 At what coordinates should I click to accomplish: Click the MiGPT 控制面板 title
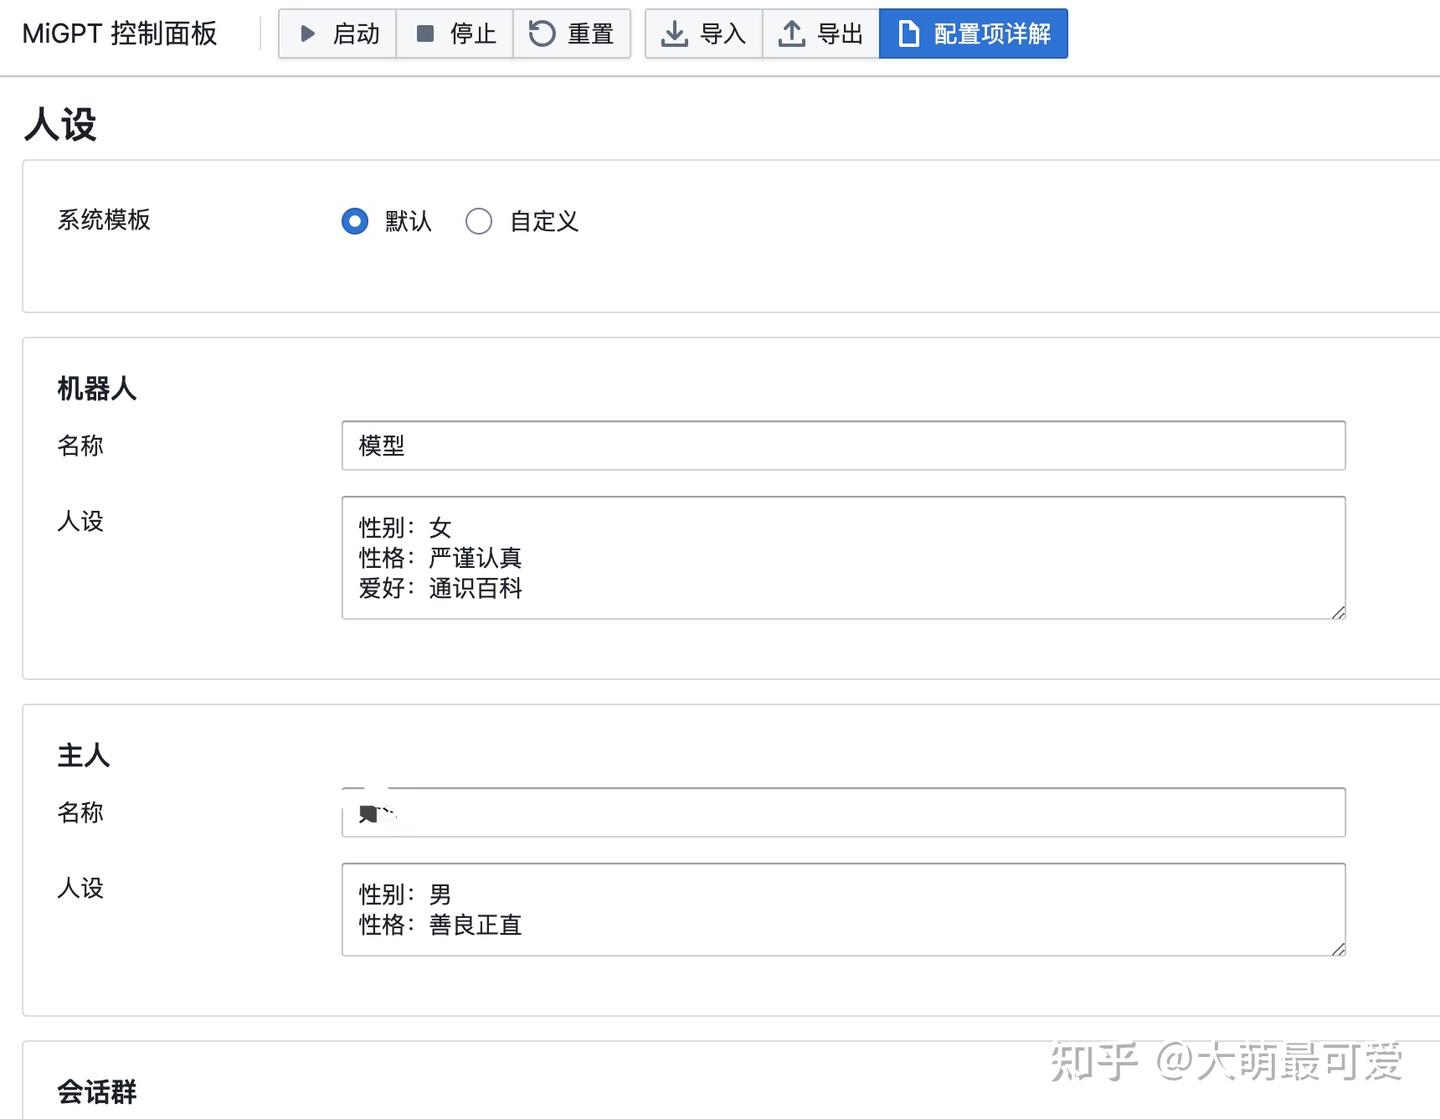tap(120, 32)
